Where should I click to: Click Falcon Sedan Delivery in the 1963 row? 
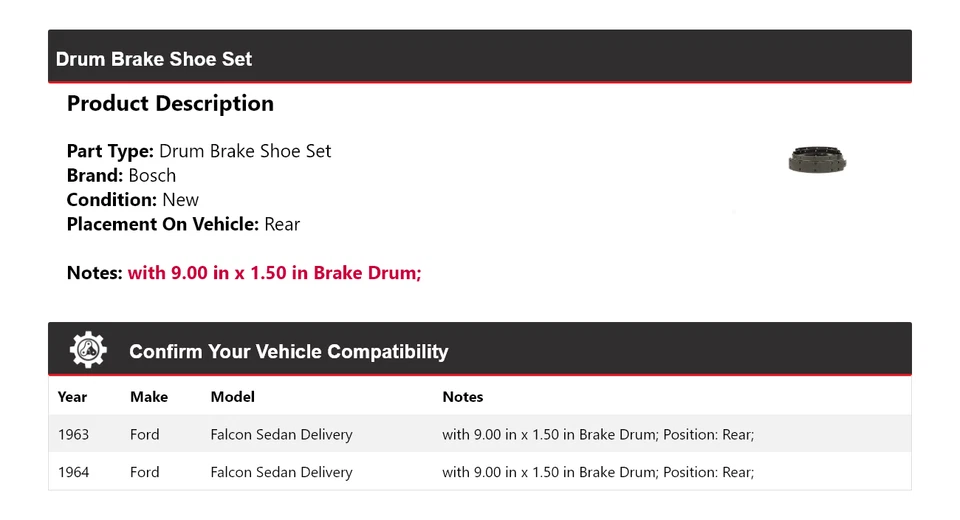(x=281, y=435)
